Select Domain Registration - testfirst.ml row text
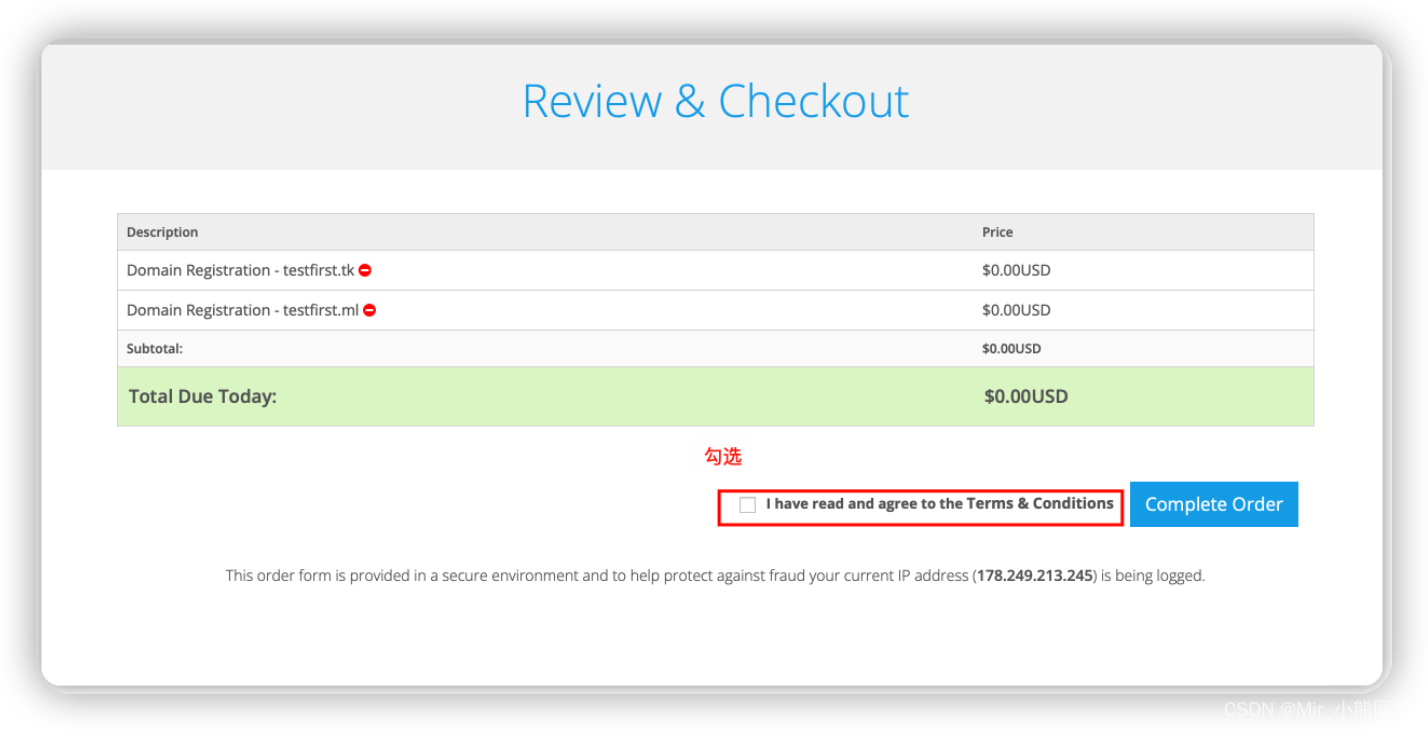Image resolution: width=1428 pixels, height=730 pixels. pyautogui.click(x=243, y=310)
